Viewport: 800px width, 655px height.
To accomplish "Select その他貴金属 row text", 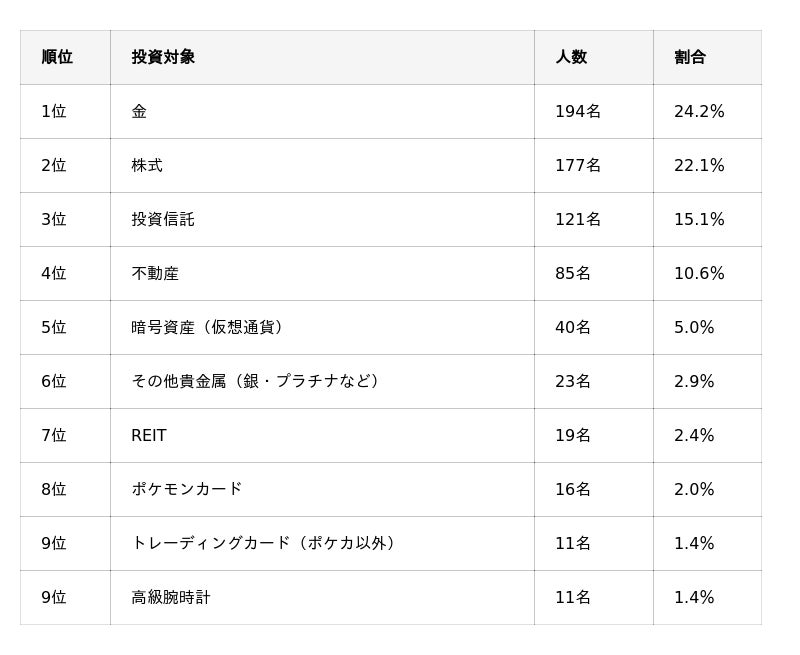I will click(257, 381).
